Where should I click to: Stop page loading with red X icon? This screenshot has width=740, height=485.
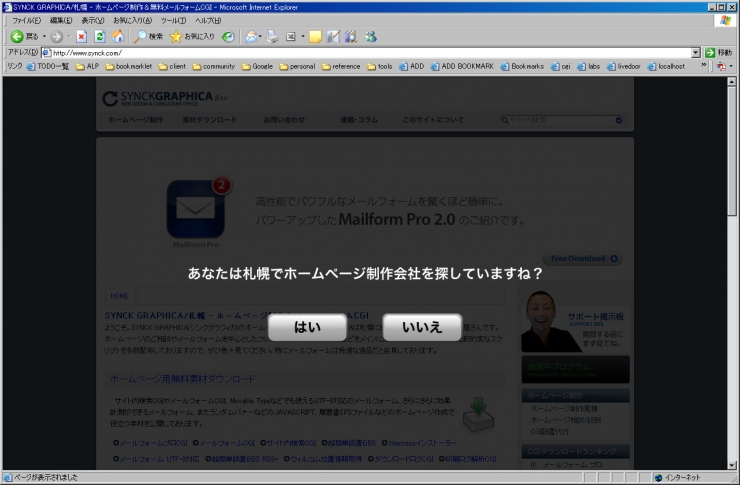click(x=82, y=36)
